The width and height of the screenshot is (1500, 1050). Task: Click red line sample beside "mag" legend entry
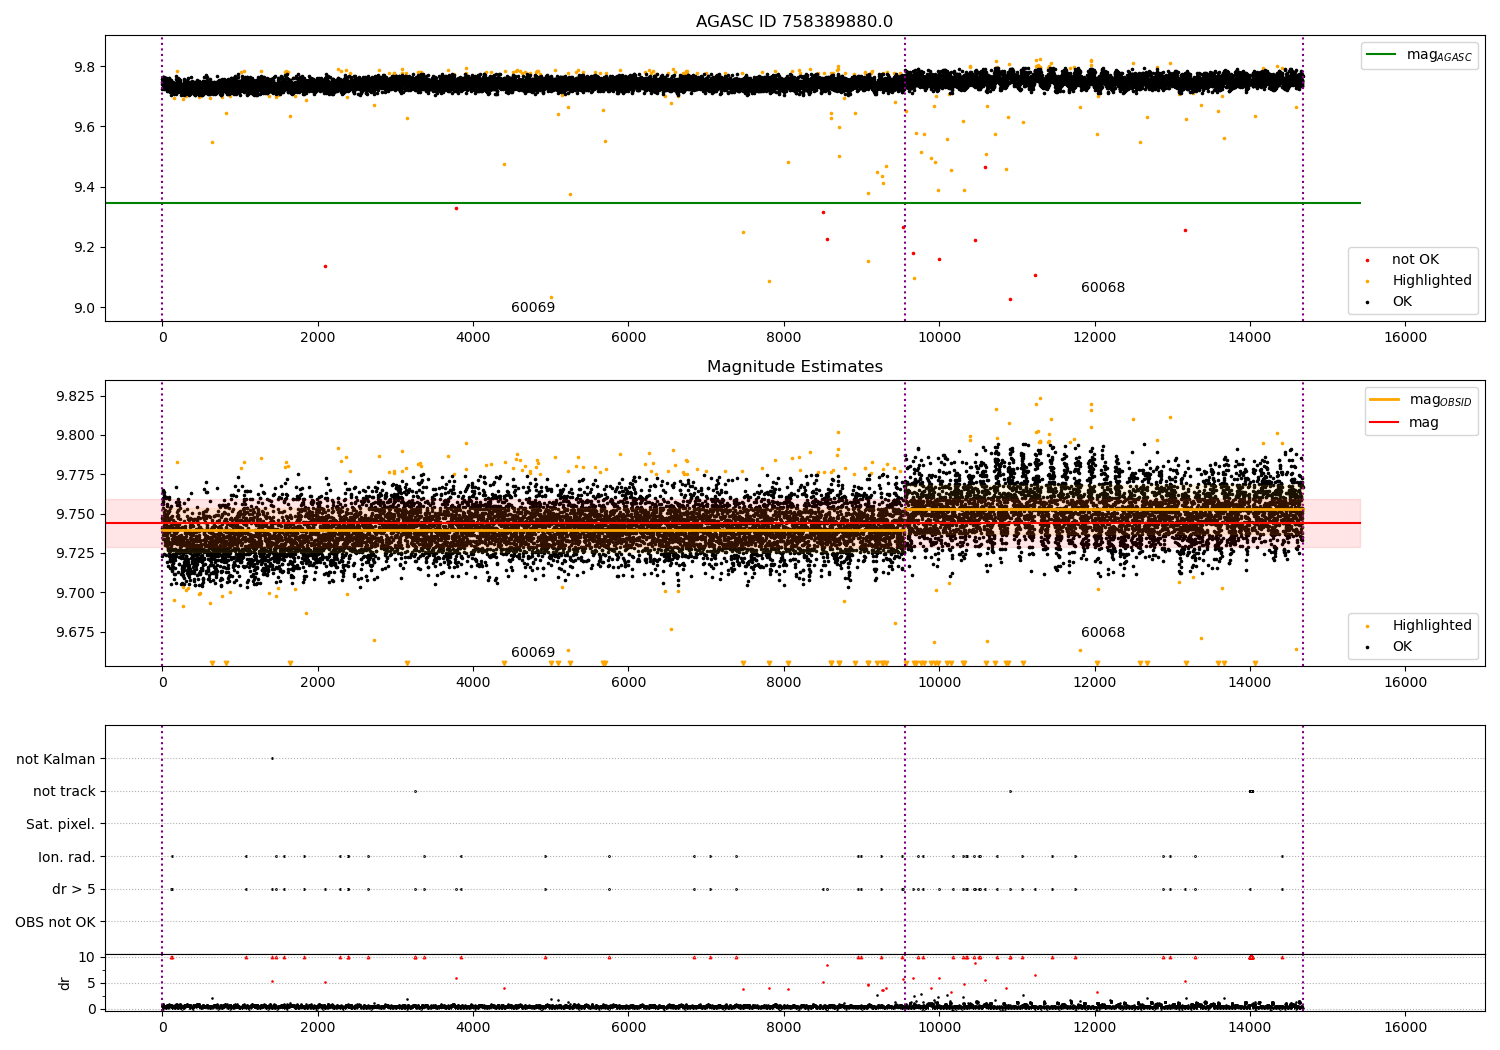click(x=1385, y=422)
